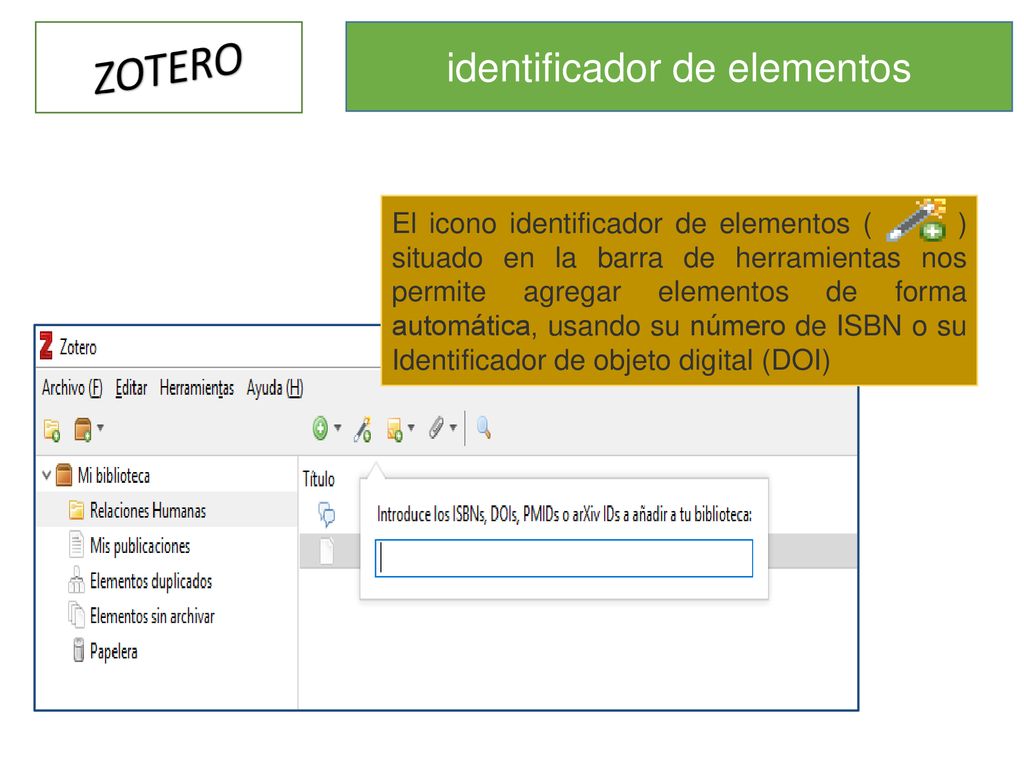Click the Advanced Search magnifier icon
The width and height of the screenshot is (1024, 768).
tap(483, 428)
